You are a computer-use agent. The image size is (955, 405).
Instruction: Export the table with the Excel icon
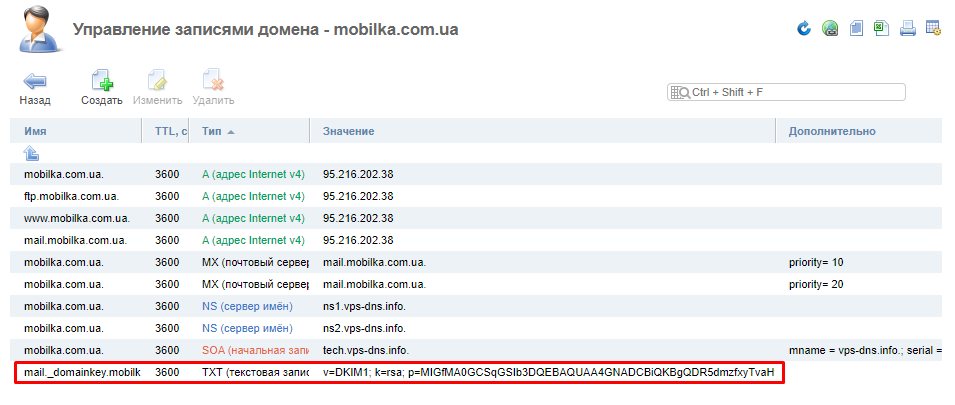881,28
